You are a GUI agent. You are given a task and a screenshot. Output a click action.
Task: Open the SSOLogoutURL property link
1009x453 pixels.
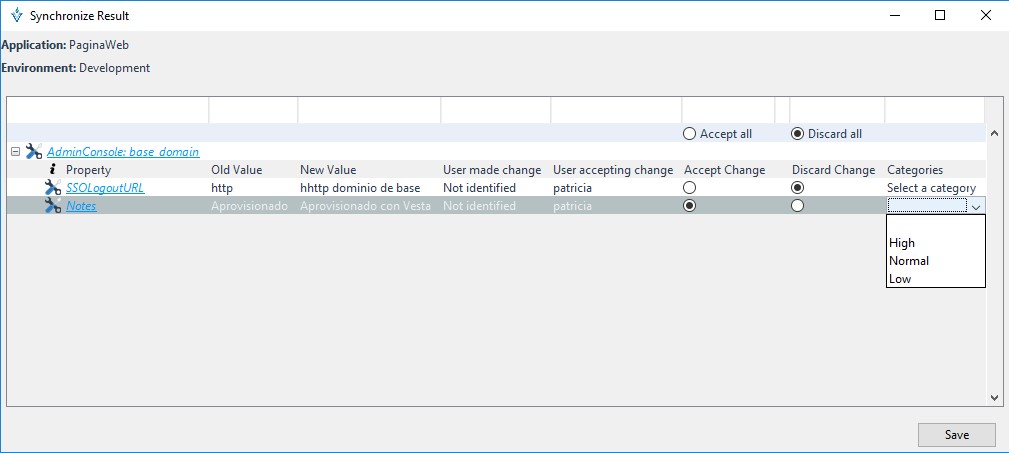coord(105,188)
